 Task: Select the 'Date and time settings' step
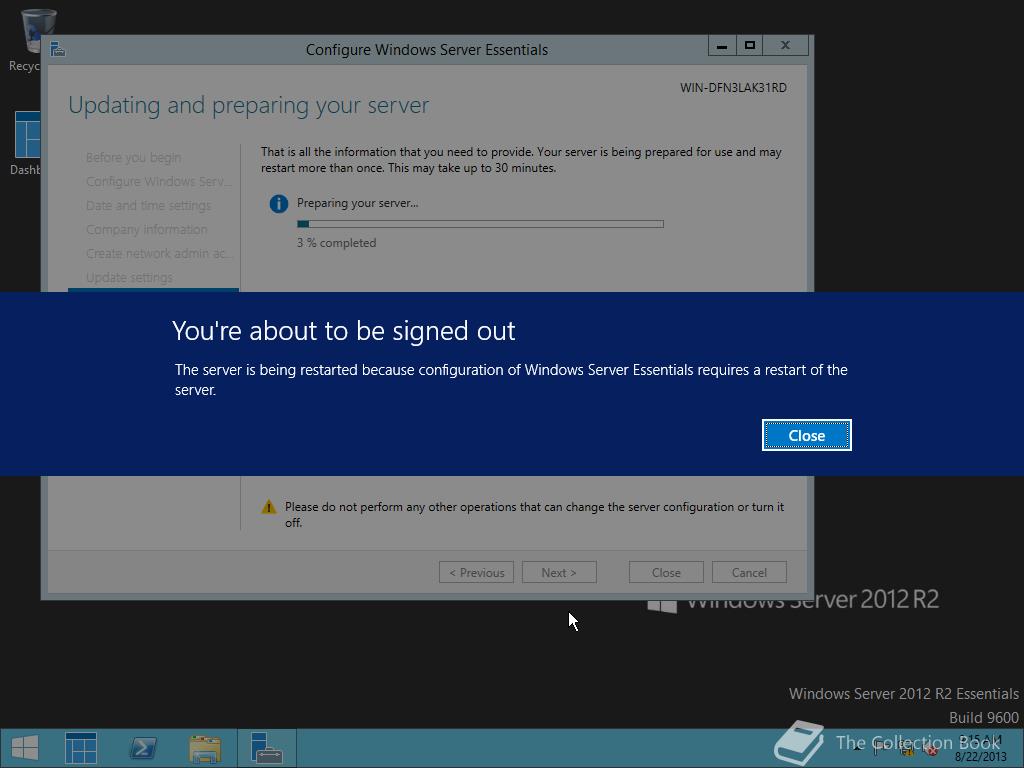(x=148, y=206)
